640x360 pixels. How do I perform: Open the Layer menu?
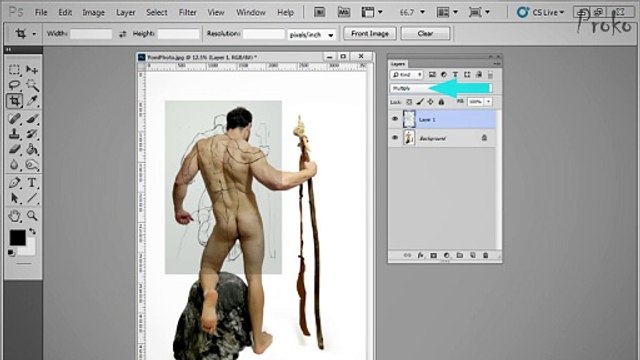pos(126,13)
